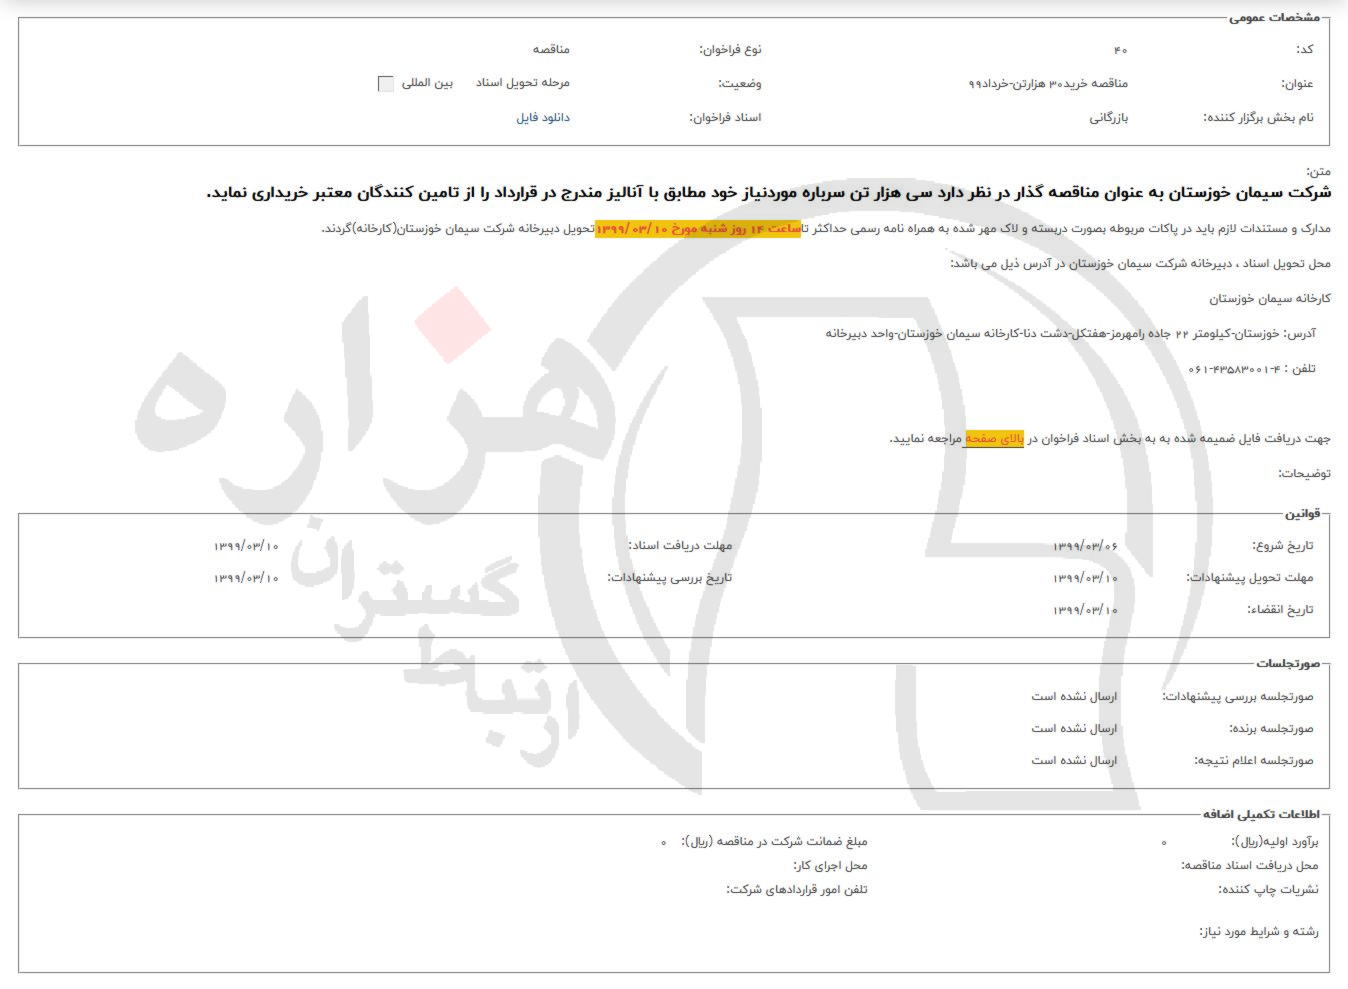Select the address line starting with آدرس: خوزستان-کیلومتر ۲۲
Screen dimensions: 1348x989
(1070, 334)
